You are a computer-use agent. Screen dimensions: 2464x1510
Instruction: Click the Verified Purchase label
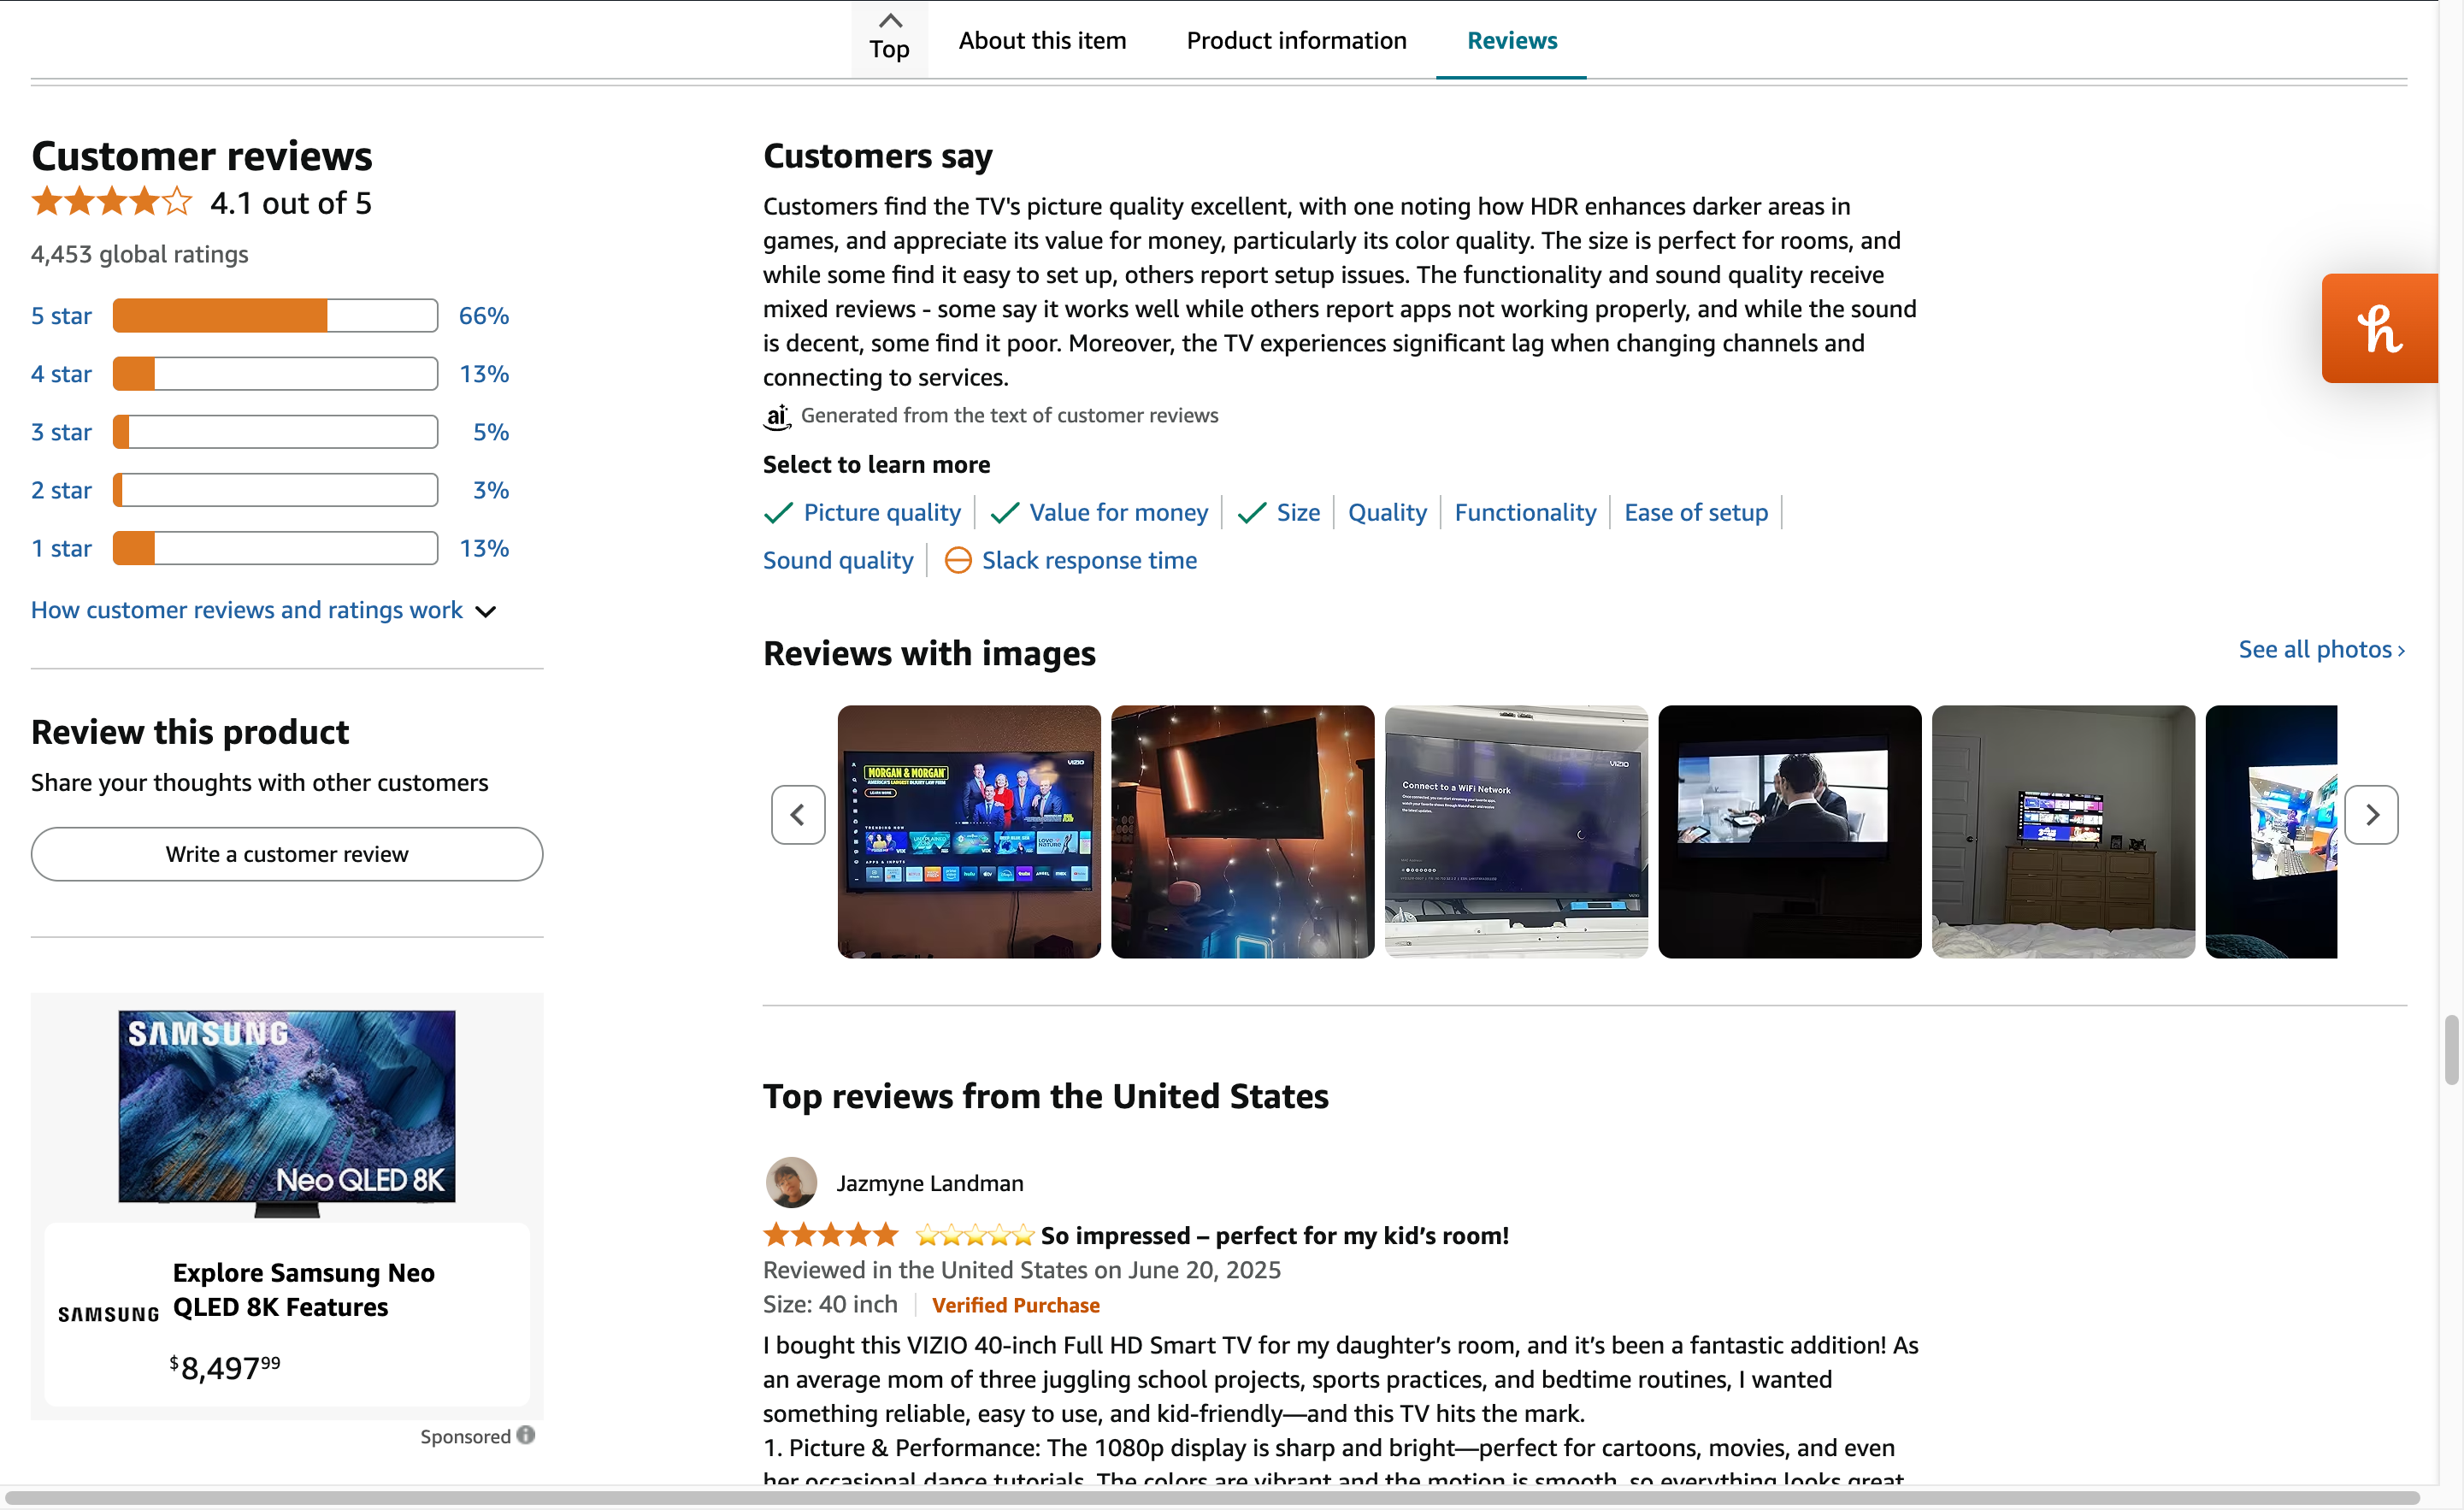(1015, 1305)
